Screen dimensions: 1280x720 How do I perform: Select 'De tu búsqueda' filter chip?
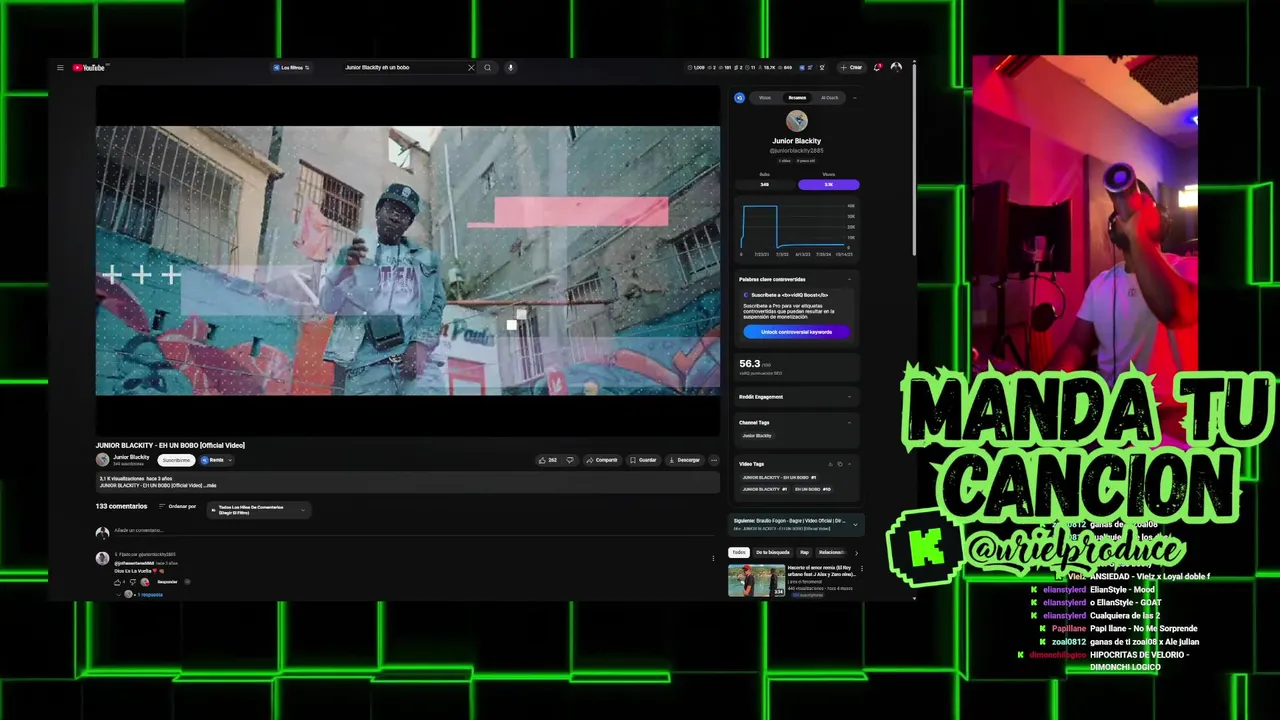coord(773,552)
